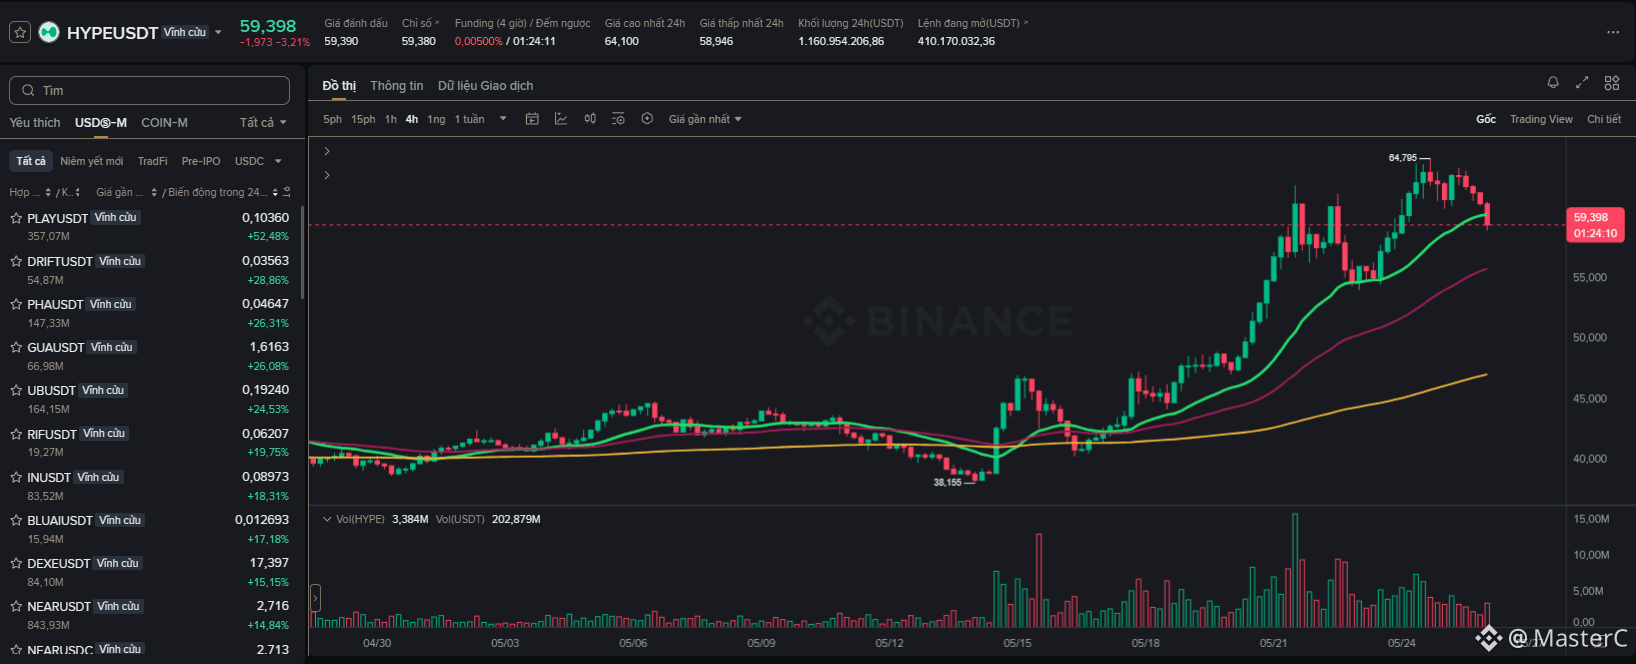Switch to the Yêu thích tab

pyautogui.click(x=35, y=122)
